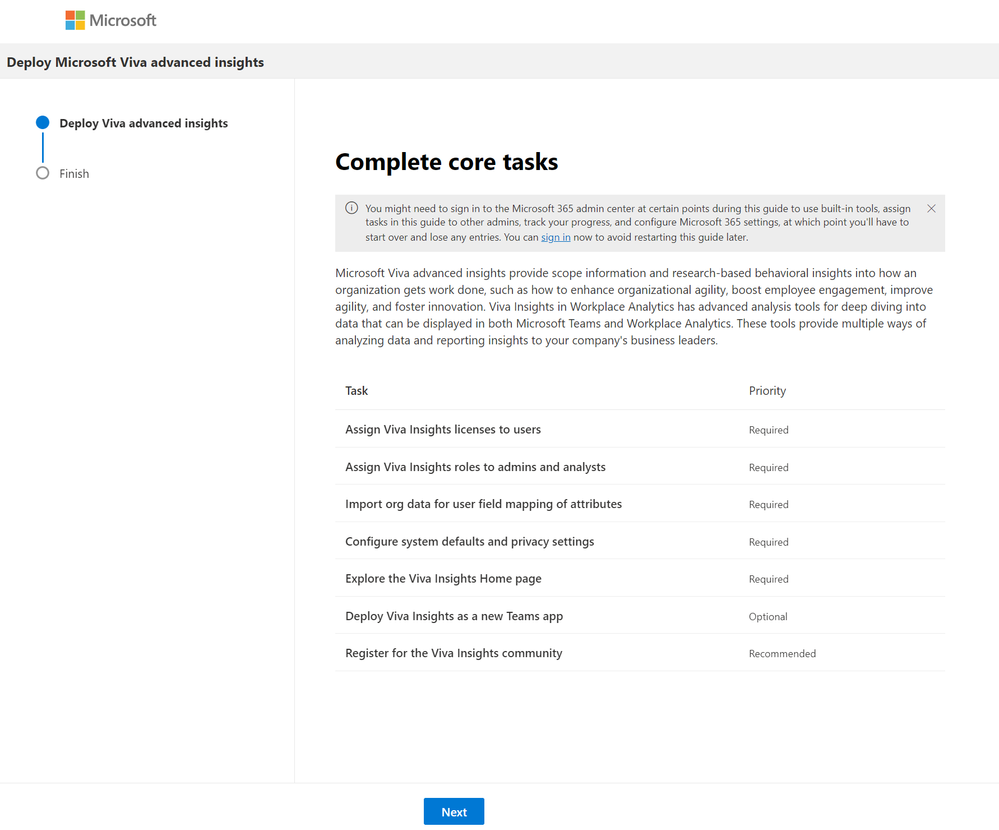Click Deploy Microsoft Viva advanced insights title
The width and height of the screenshot is (999, 830).
coord(135,62)
